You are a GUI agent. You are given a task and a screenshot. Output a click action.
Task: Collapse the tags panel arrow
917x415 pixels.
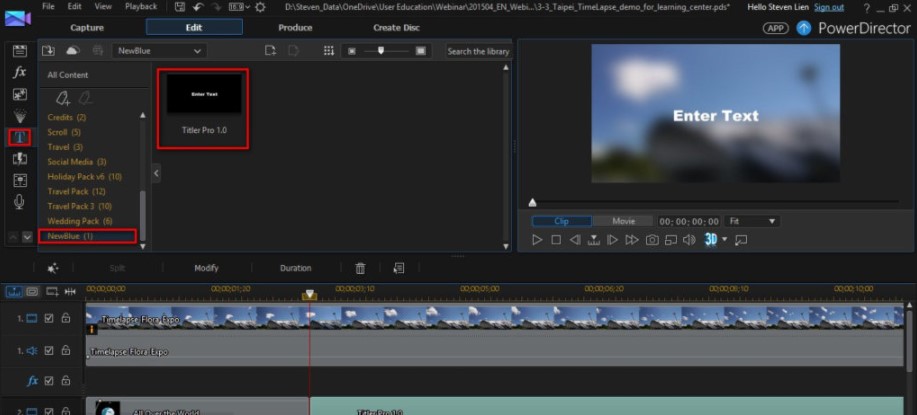(156, 173)
